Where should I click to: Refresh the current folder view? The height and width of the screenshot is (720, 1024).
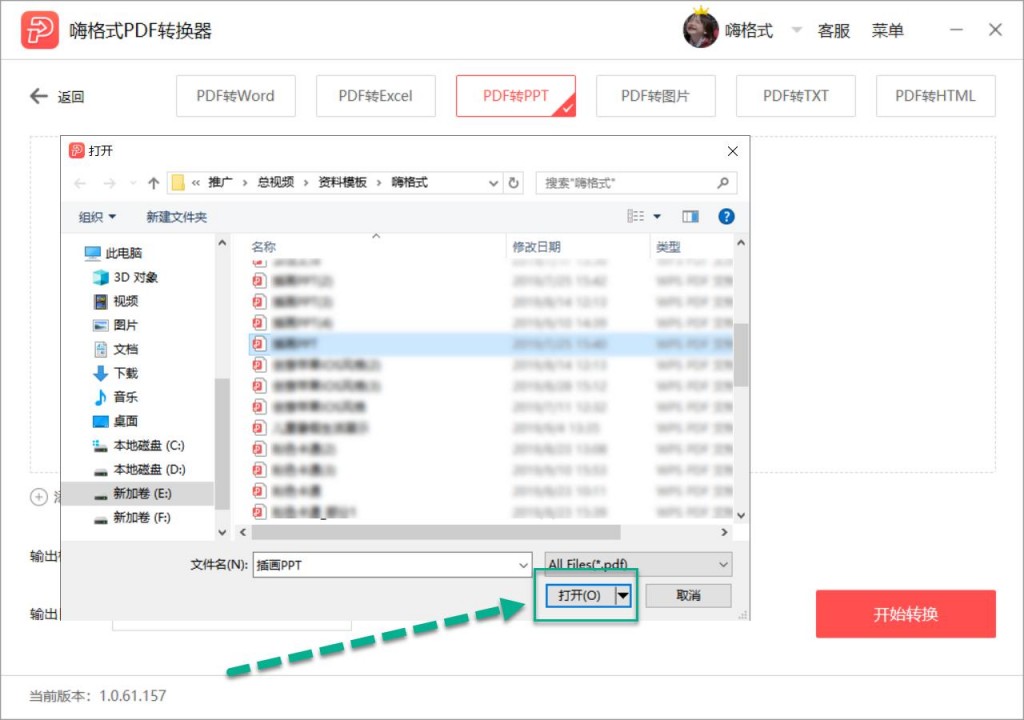coord(514,183)
